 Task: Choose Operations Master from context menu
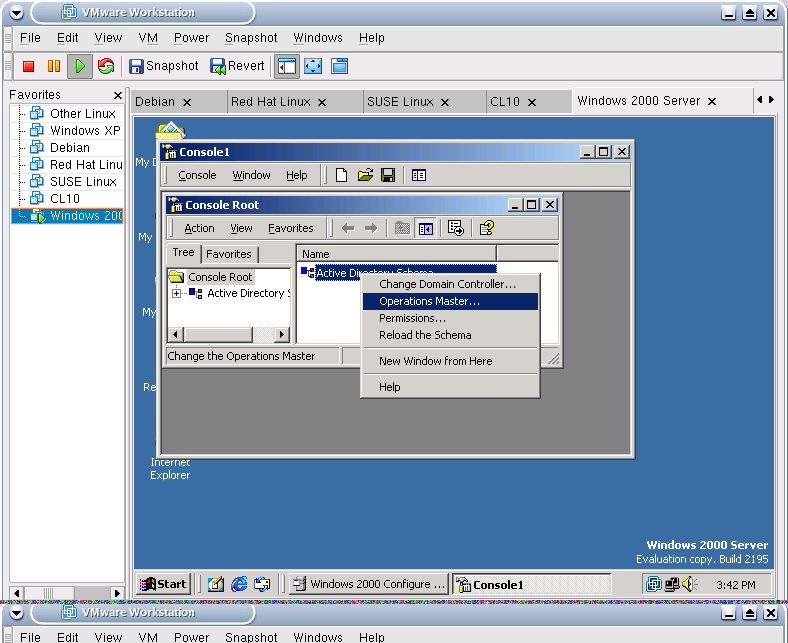point(450,301)
